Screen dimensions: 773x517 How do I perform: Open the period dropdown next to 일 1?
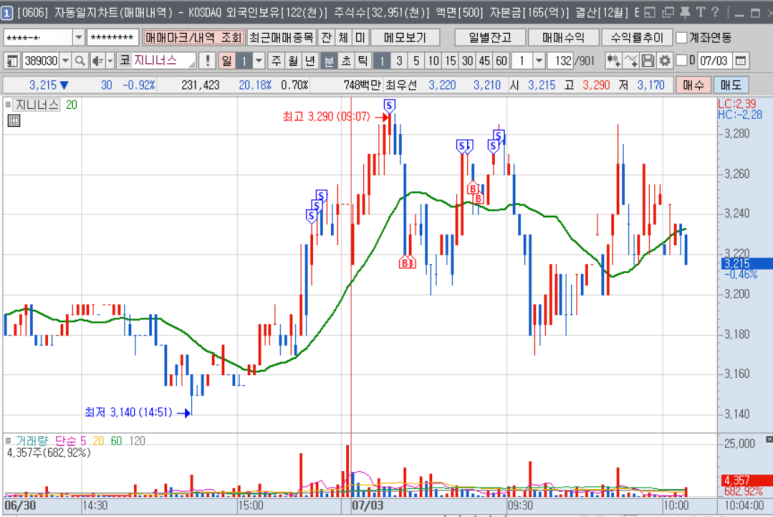coord(258,61)
